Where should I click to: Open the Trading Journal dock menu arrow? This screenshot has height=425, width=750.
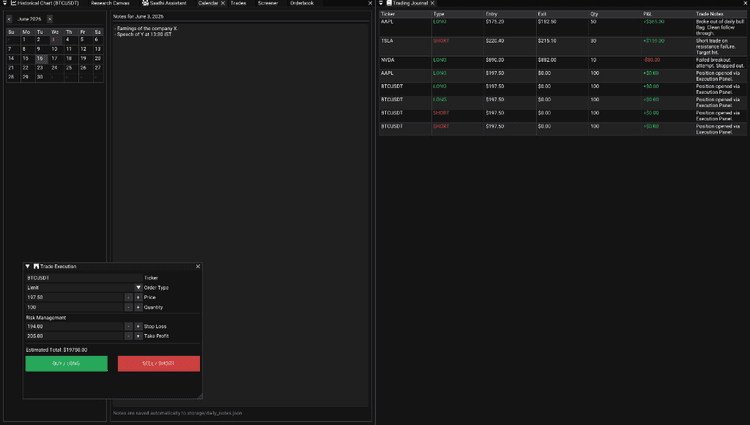tap(381, 3)
